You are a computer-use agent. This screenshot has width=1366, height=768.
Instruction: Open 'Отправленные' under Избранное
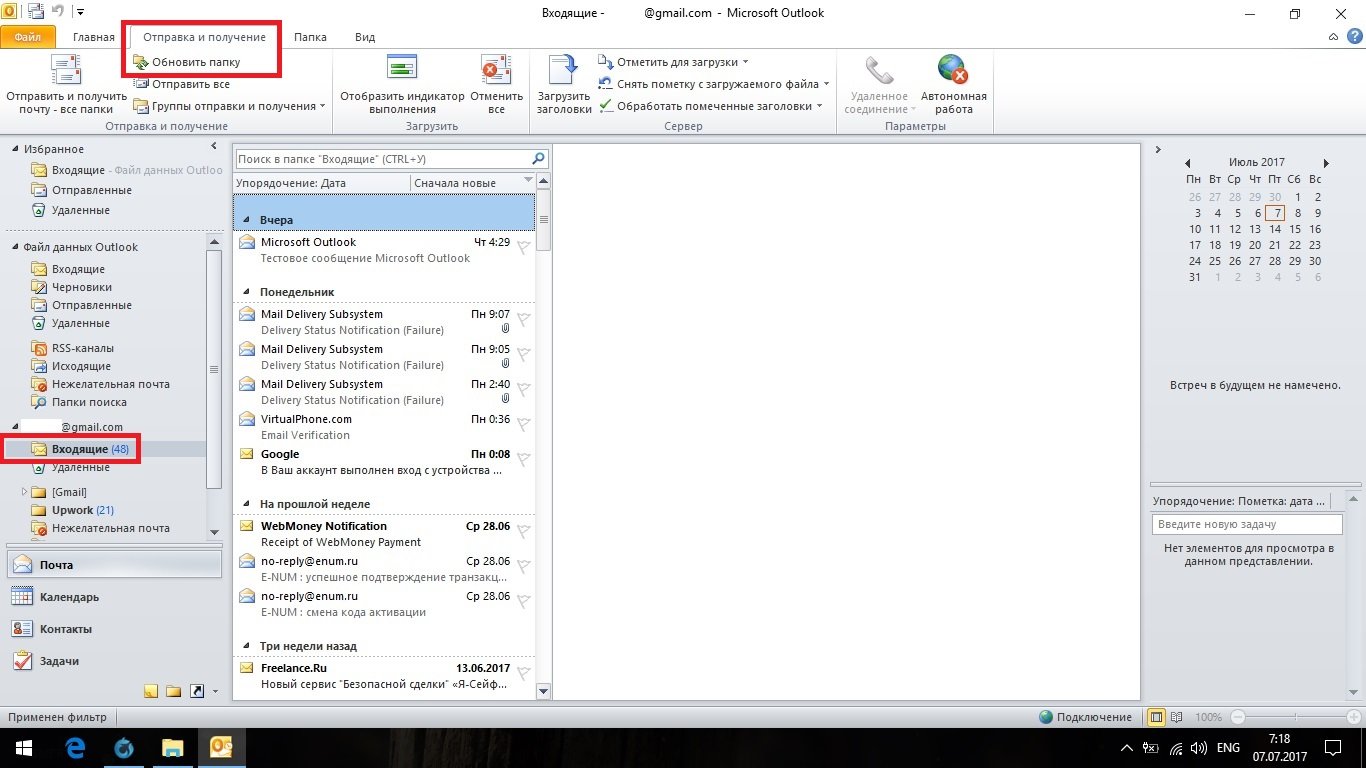pyautogui.click(x=92, y=190)
